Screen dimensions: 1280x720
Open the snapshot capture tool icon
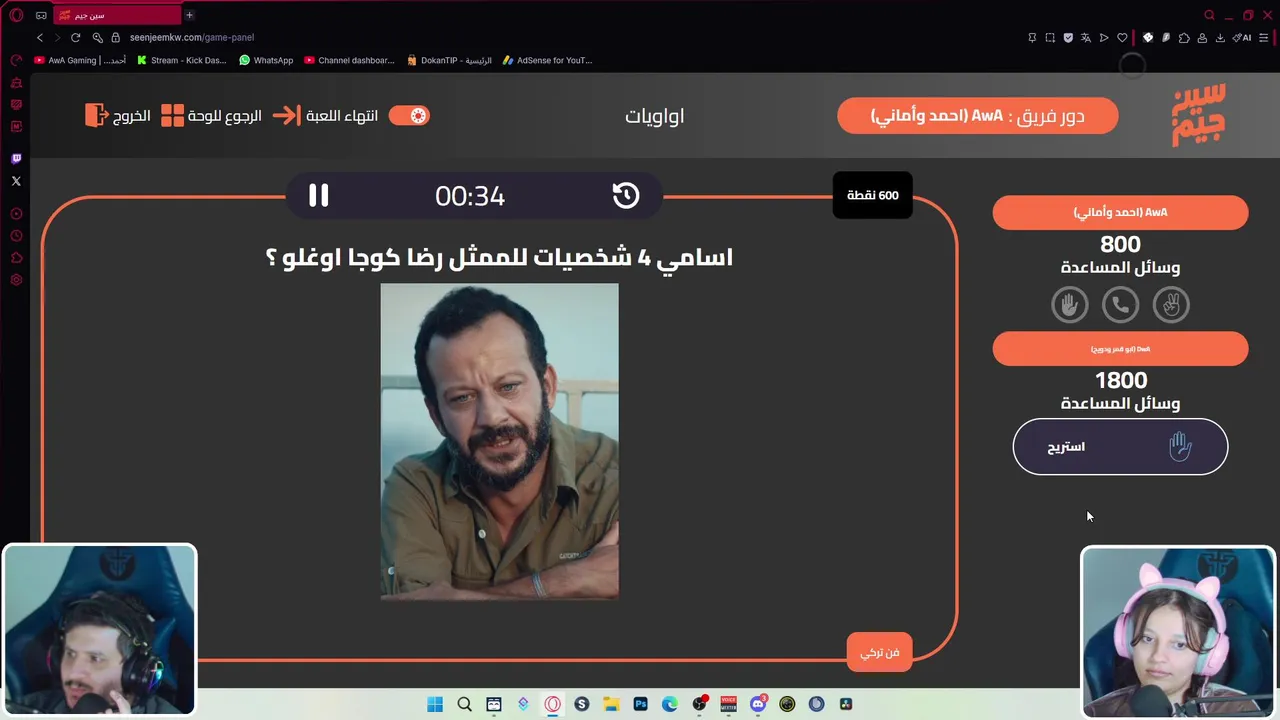click(1050, 38)
